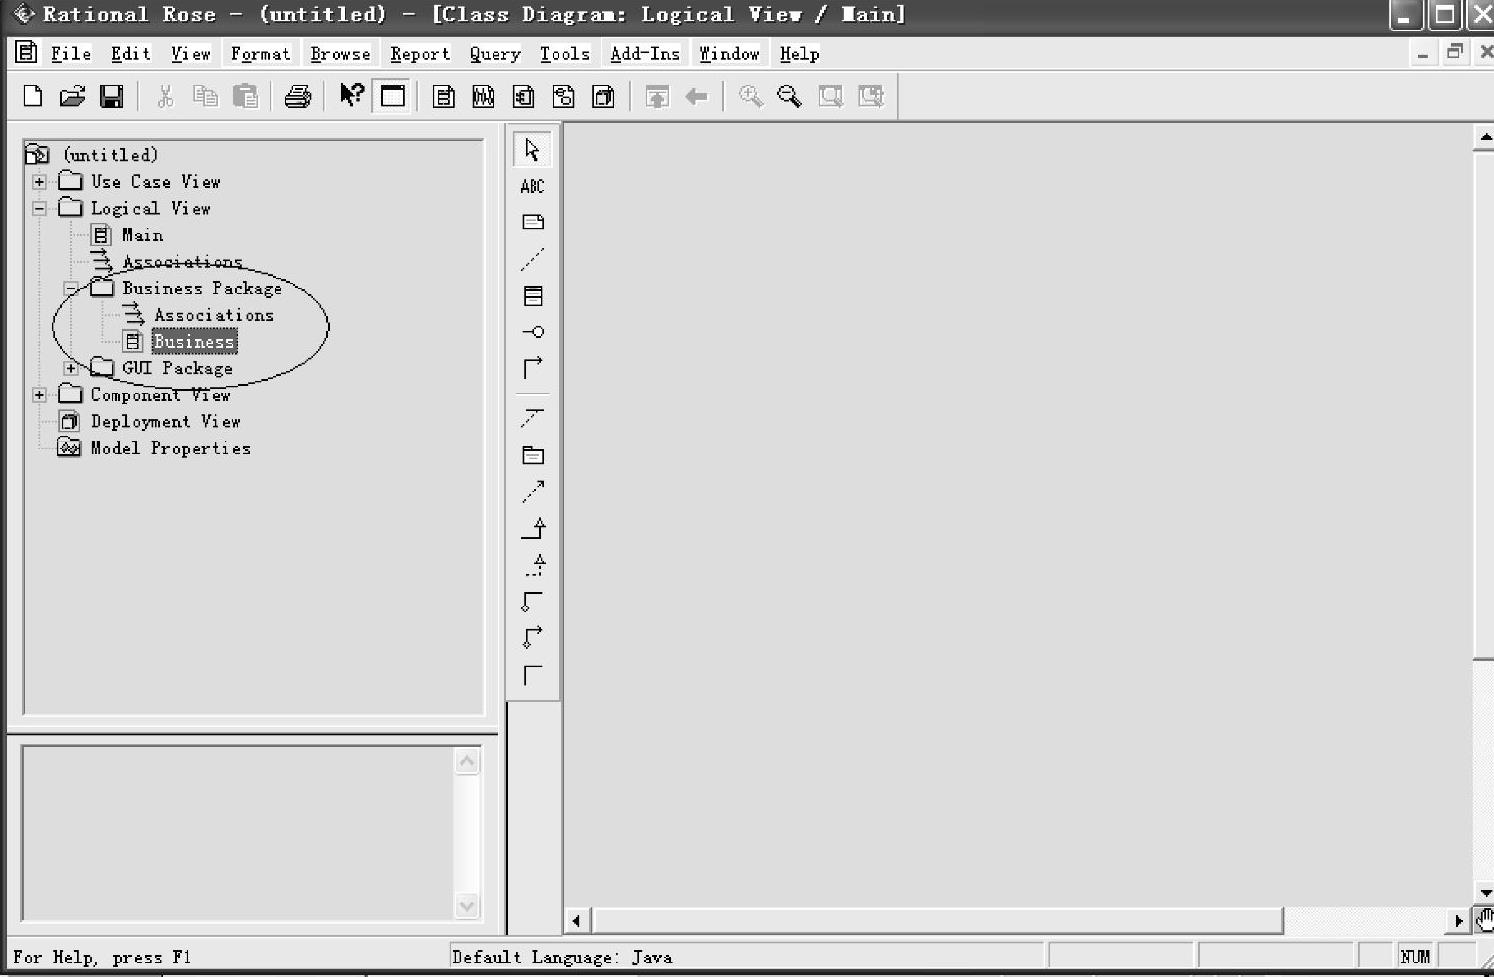Open the Help menu
This screenshot has height=977, width=1494.
click(x=799, y=54)
